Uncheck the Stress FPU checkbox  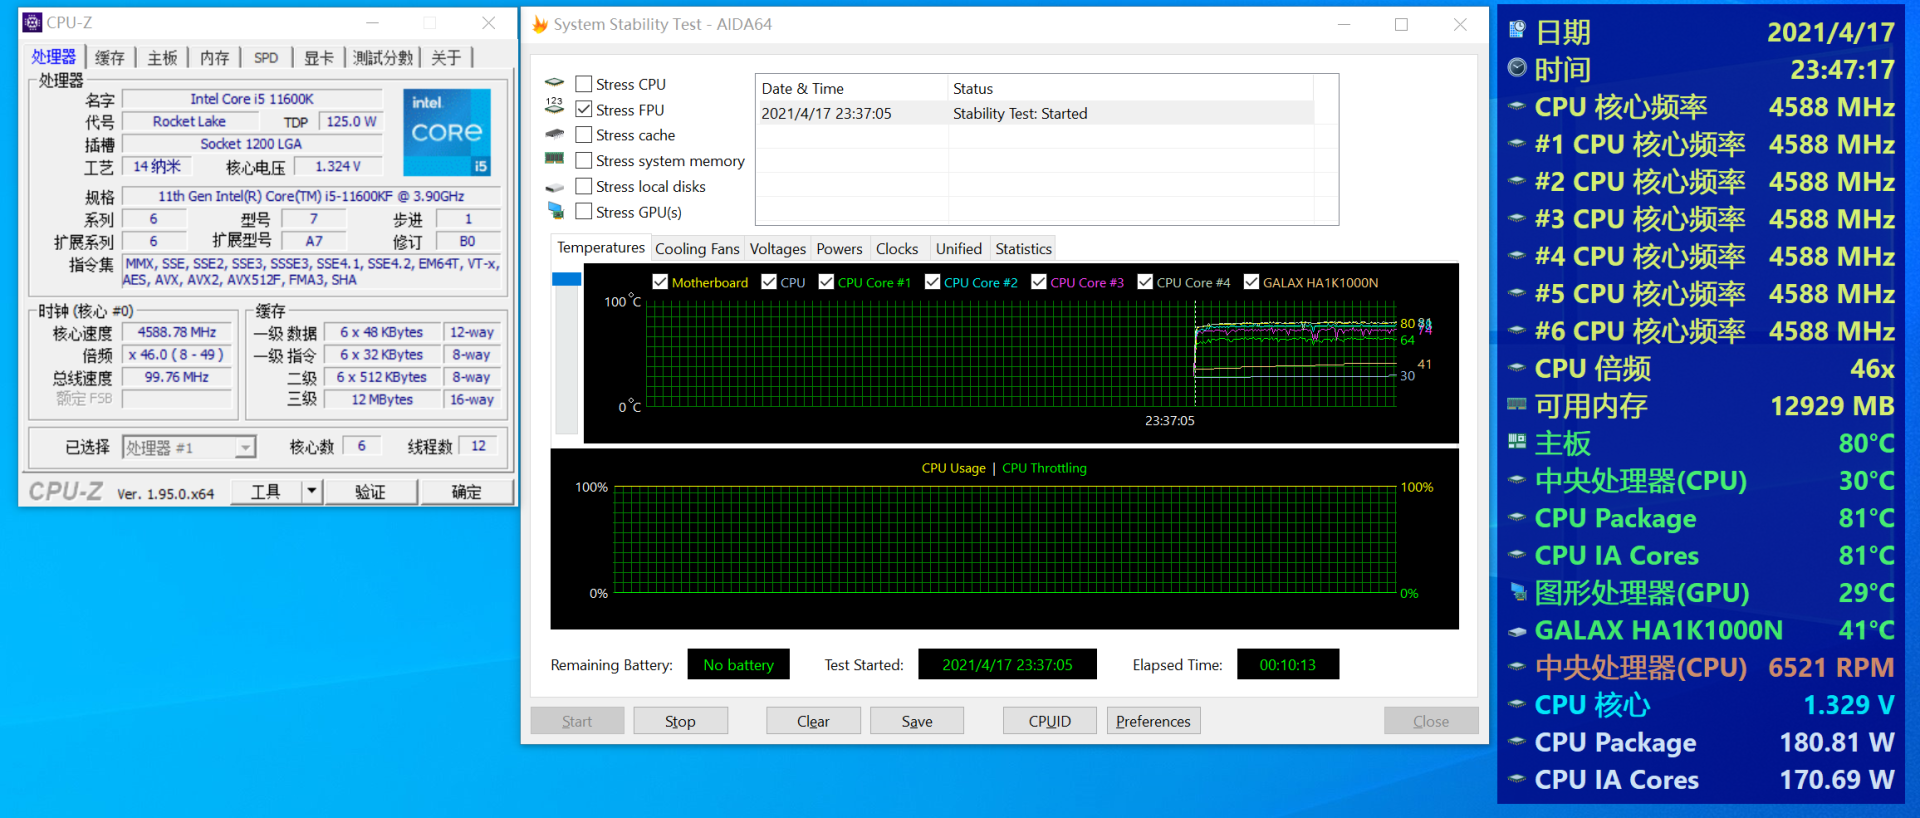pyautogui.click(x=584, y=109)
